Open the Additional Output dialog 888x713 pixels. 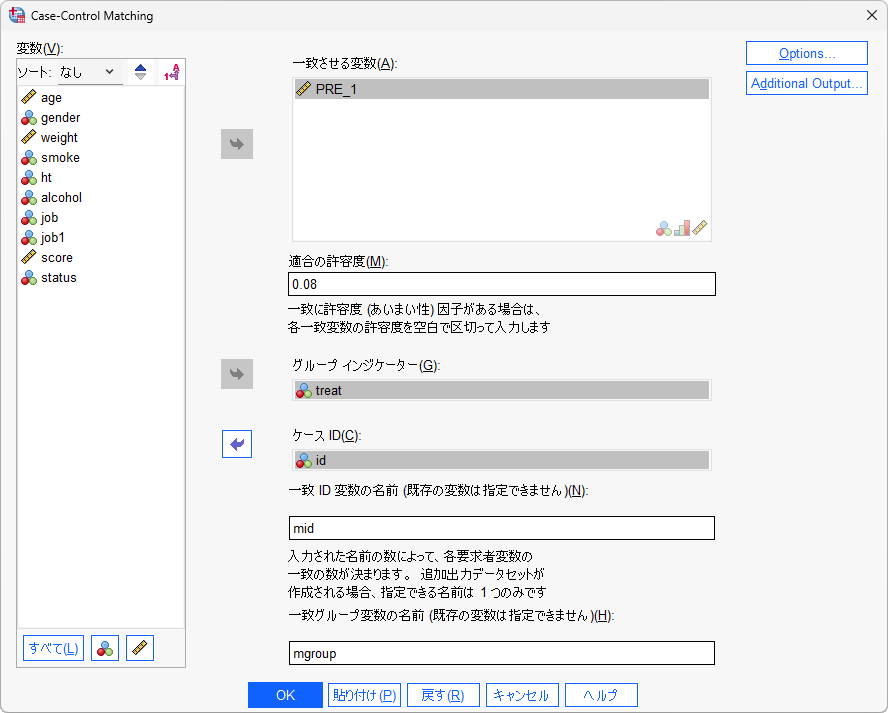pyautogui.click(x=806, y=82)
